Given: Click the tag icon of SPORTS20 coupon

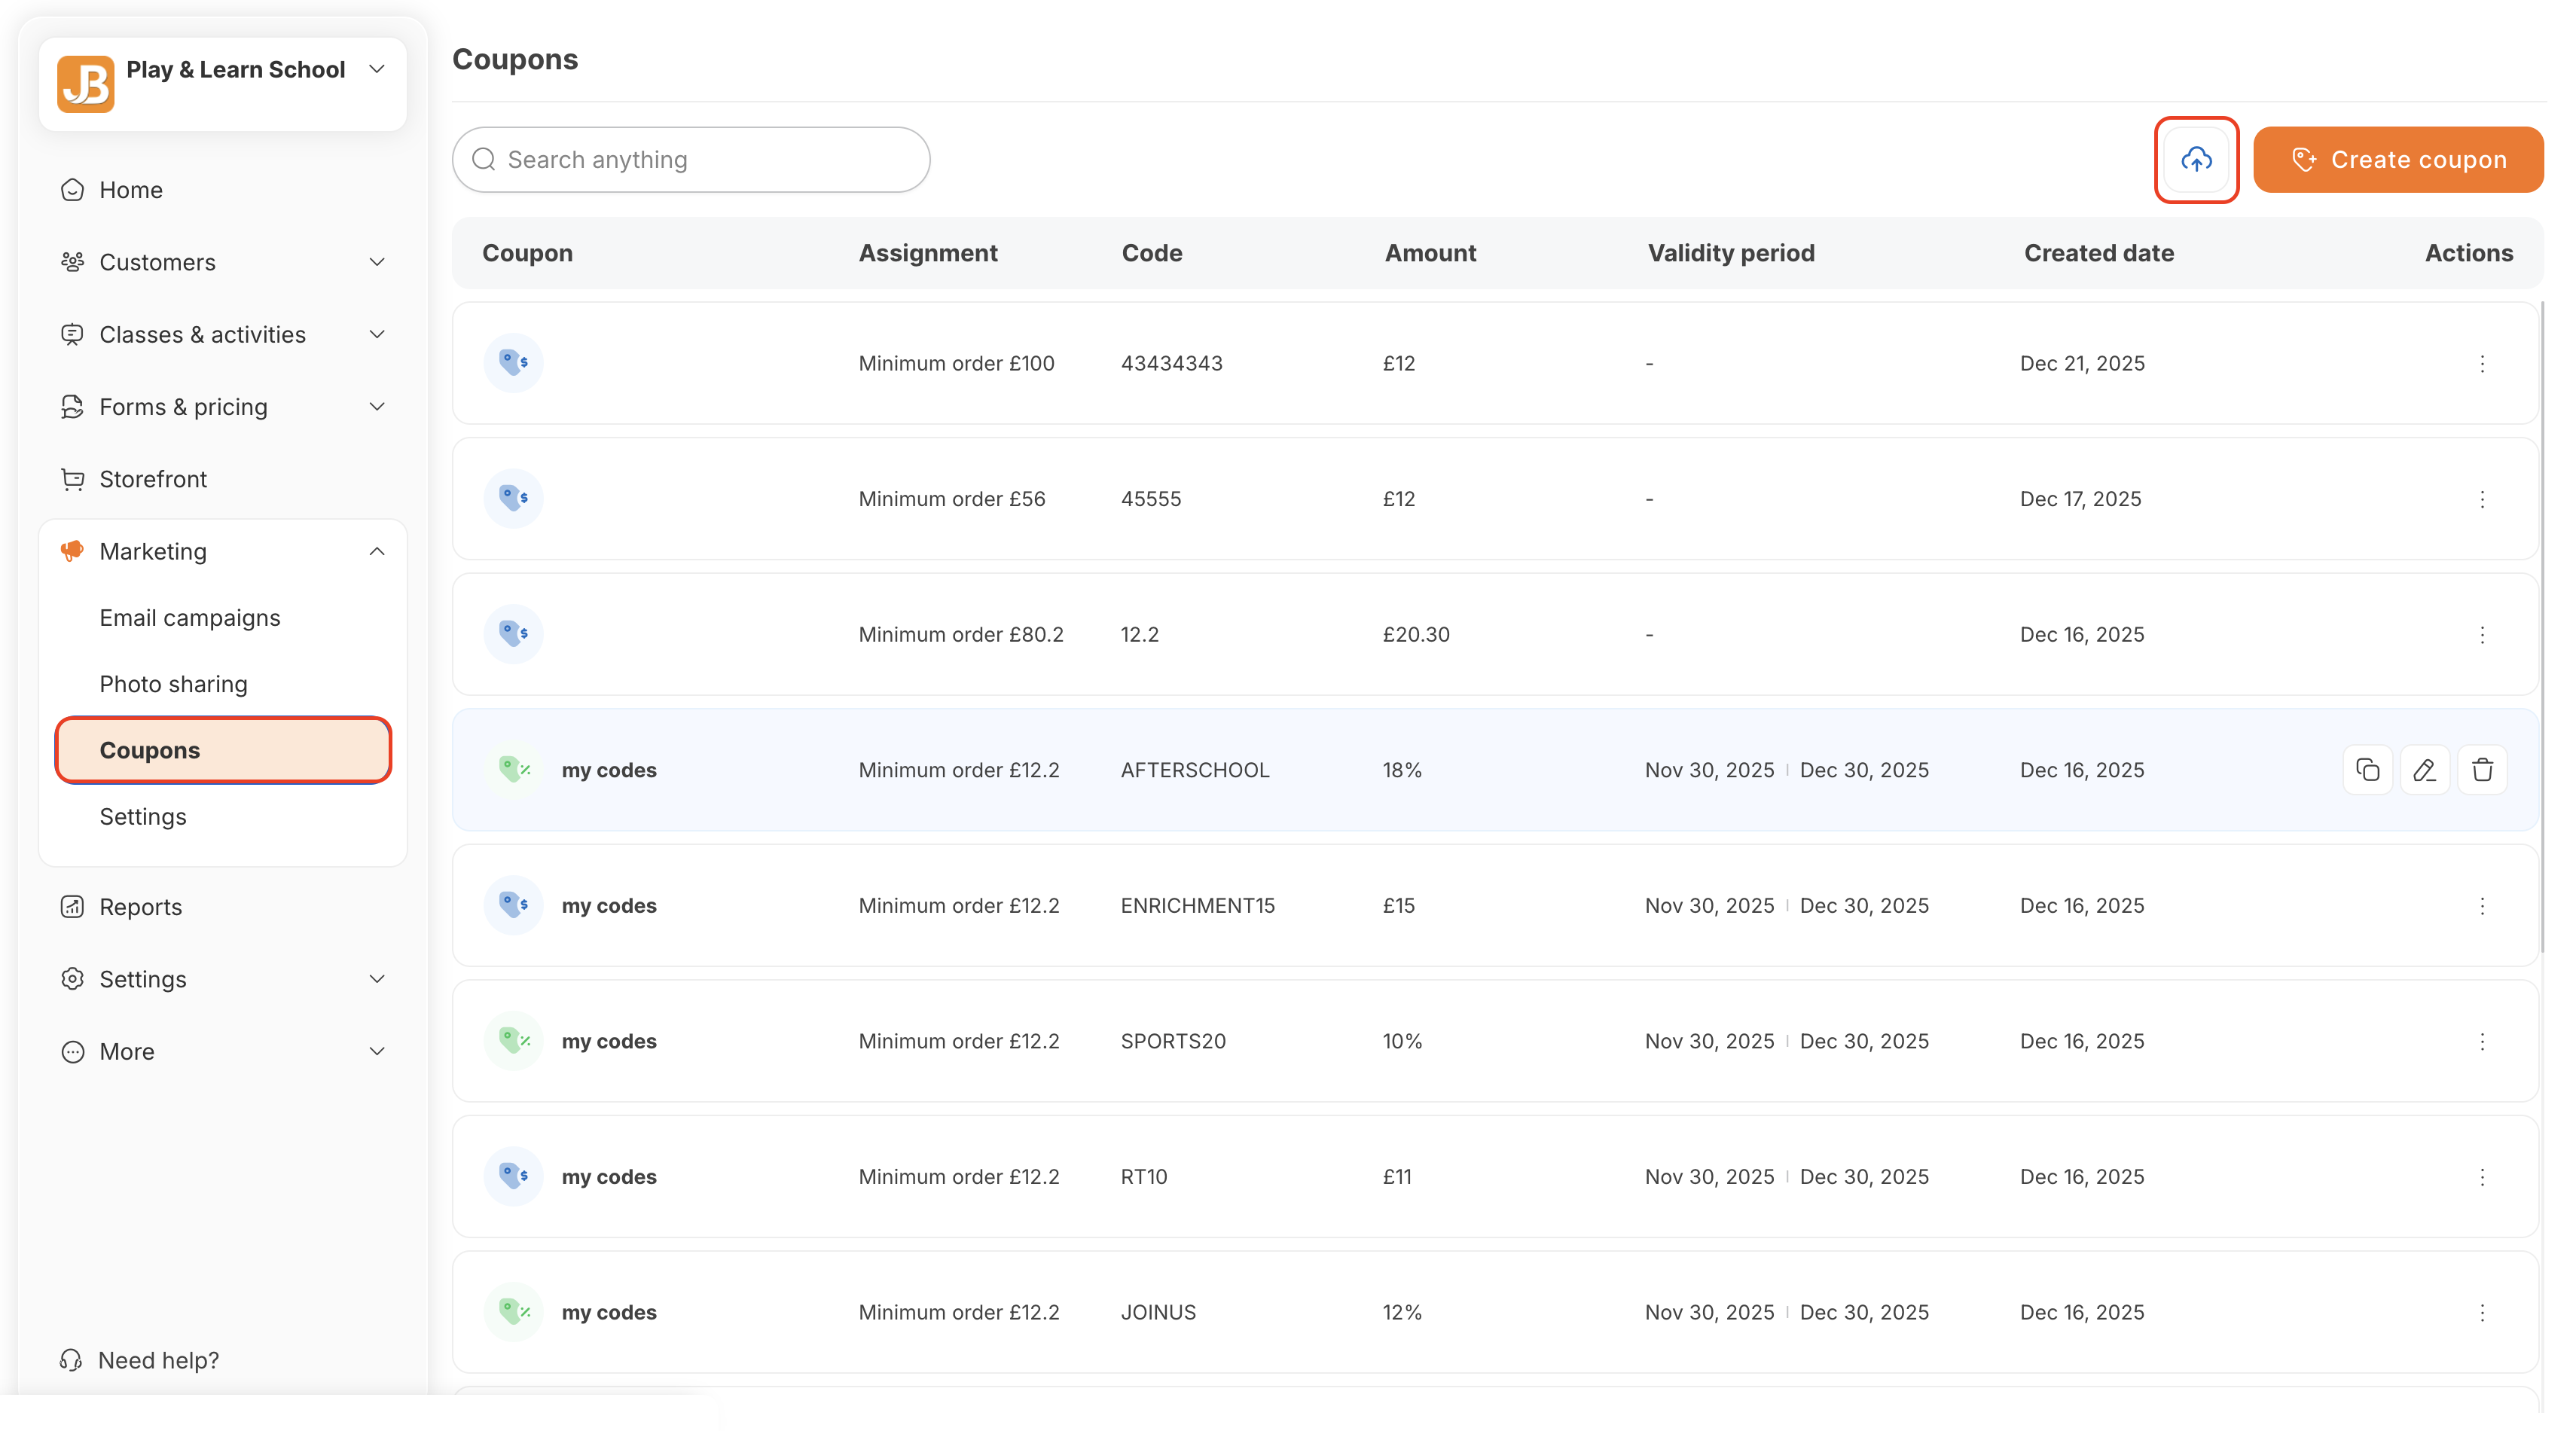Looking at the screenshot, I should click(514, 1041).
